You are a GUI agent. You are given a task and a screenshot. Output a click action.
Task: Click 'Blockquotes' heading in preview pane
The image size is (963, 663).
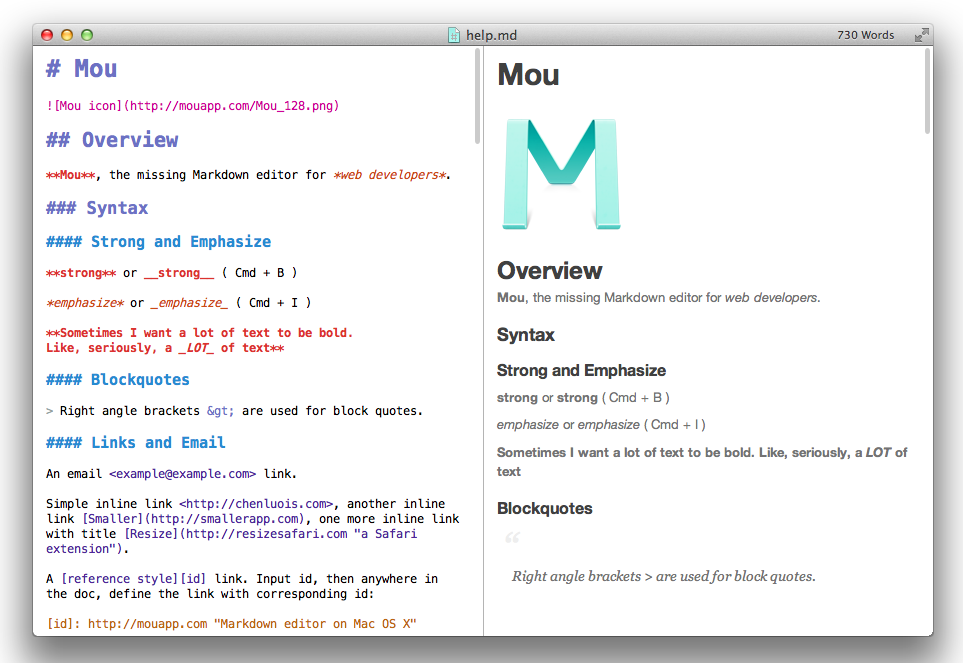coord(545,508)
